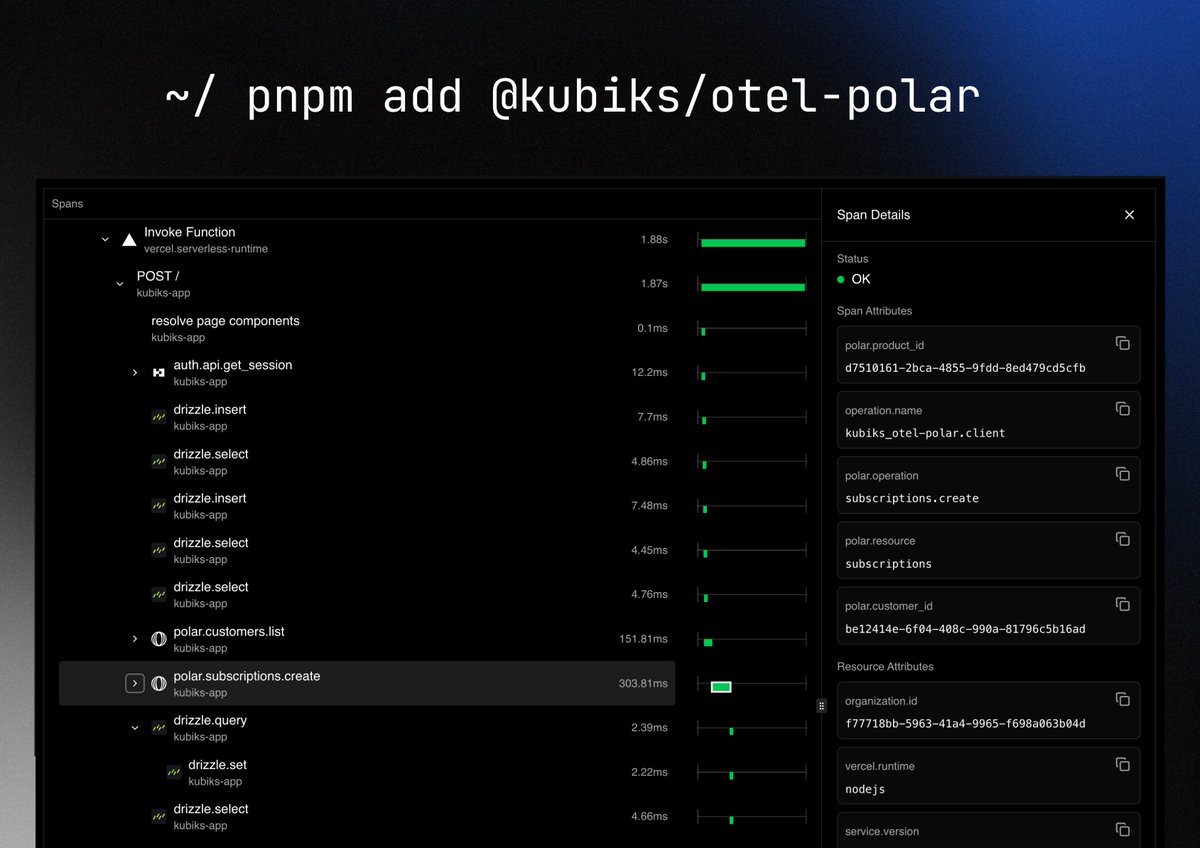Click the polar.customers.list timeline bar
This screenshot has height=848, width=1200.
point(708,642)
